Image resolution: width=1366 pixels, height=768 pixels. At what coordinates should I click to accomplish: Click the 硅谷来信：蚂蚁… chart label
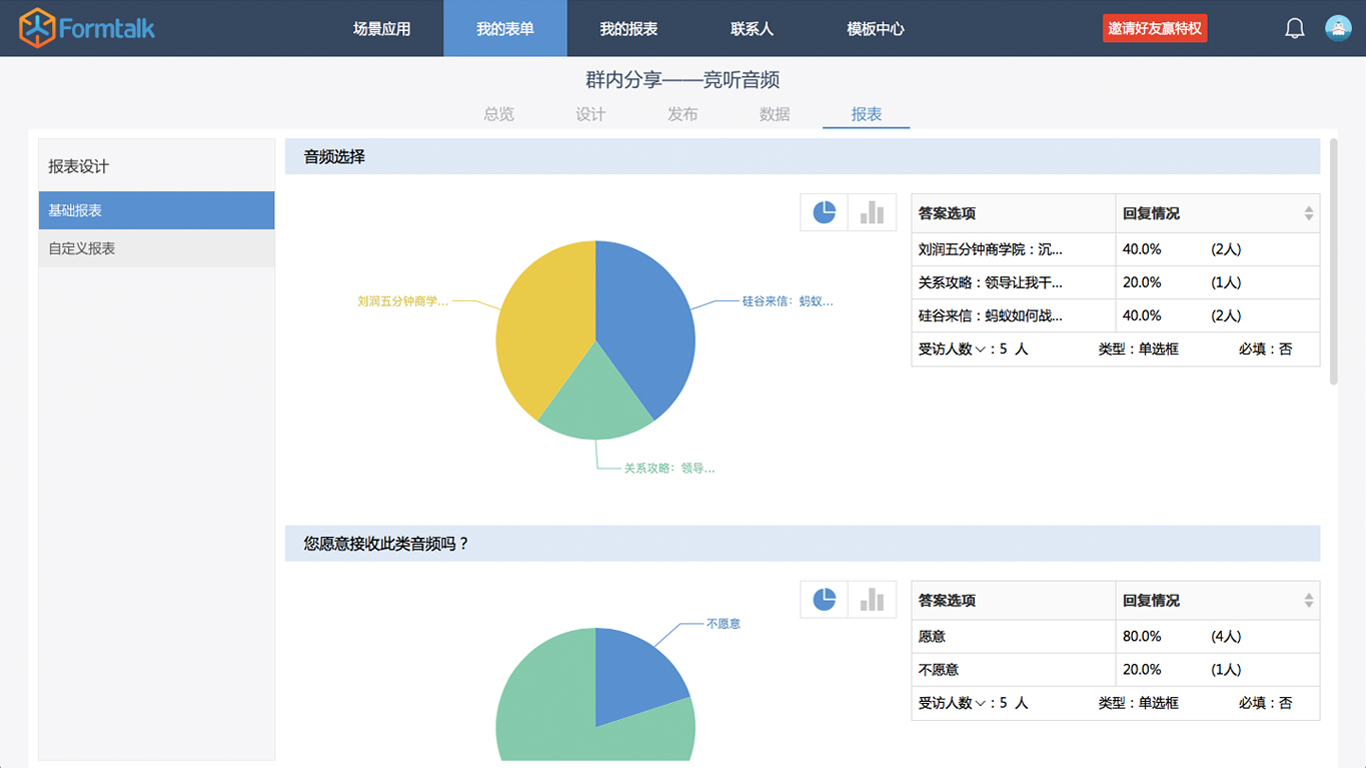[x=787, y=300]
